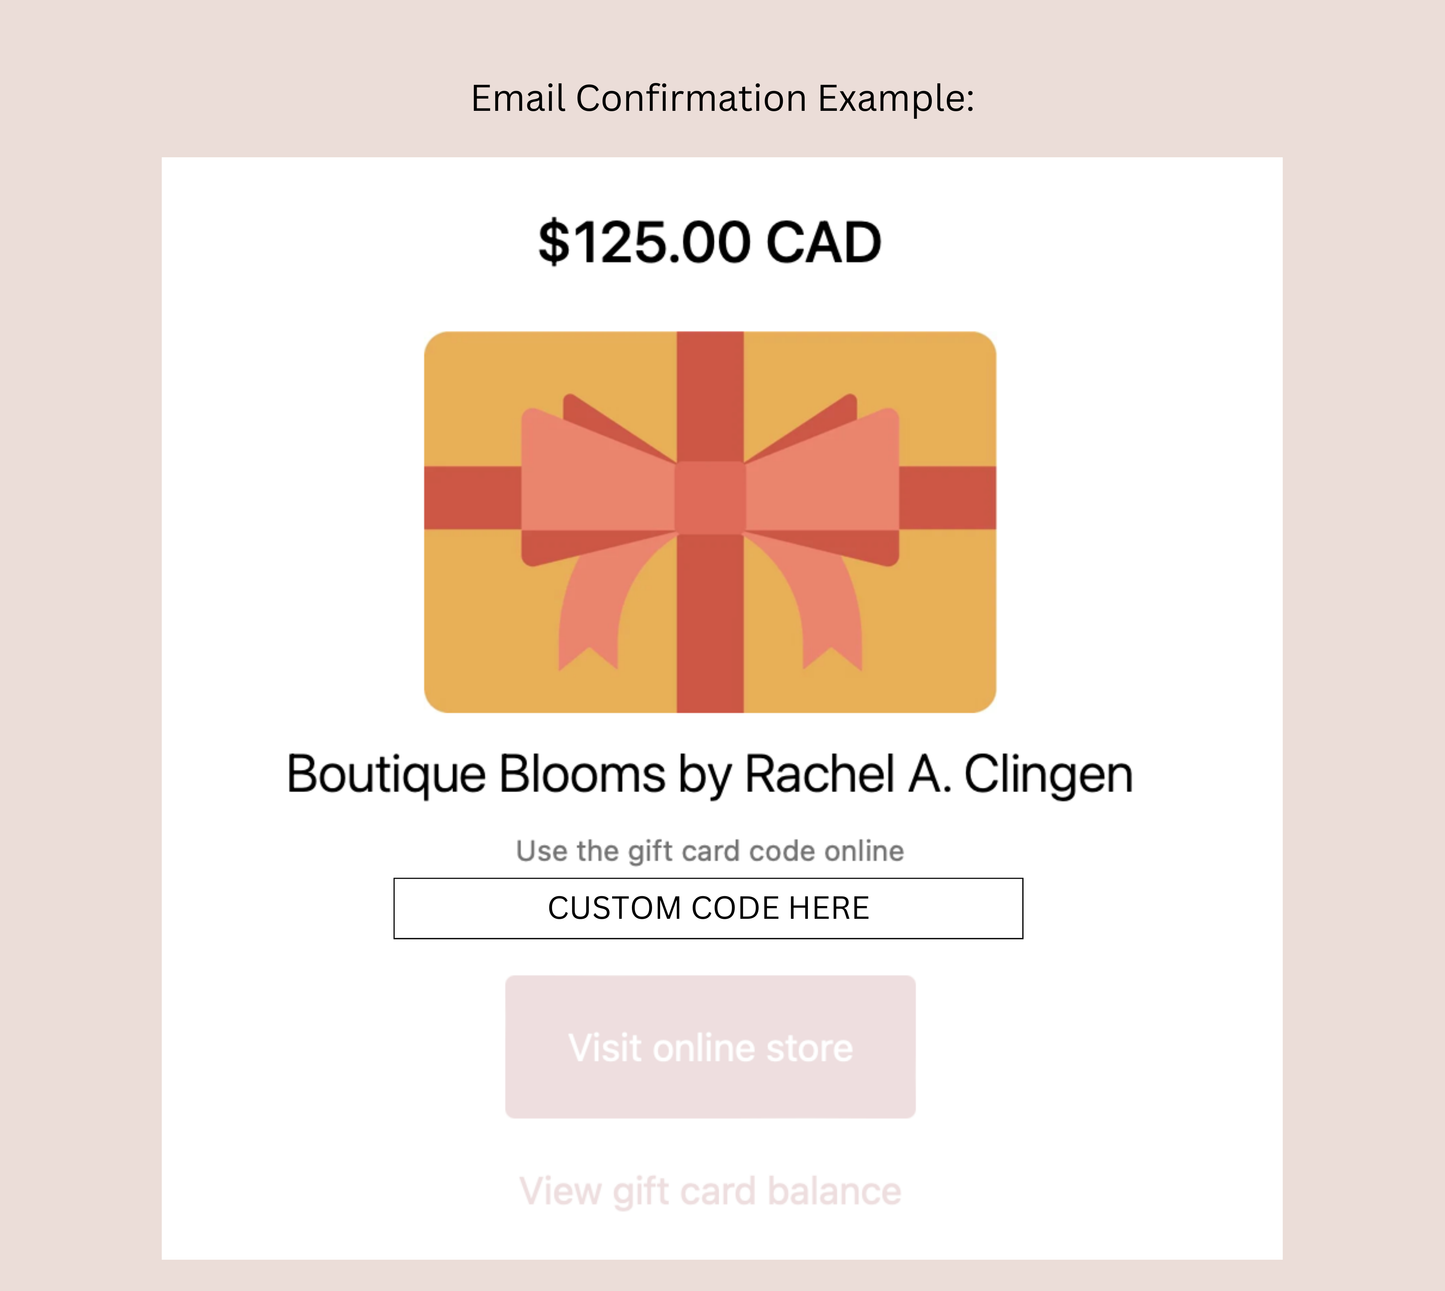Click the word "Clingen" in the store name
This screenshot has width=1445, height=1291.
pyautogui.click(x=1048, y=775)
